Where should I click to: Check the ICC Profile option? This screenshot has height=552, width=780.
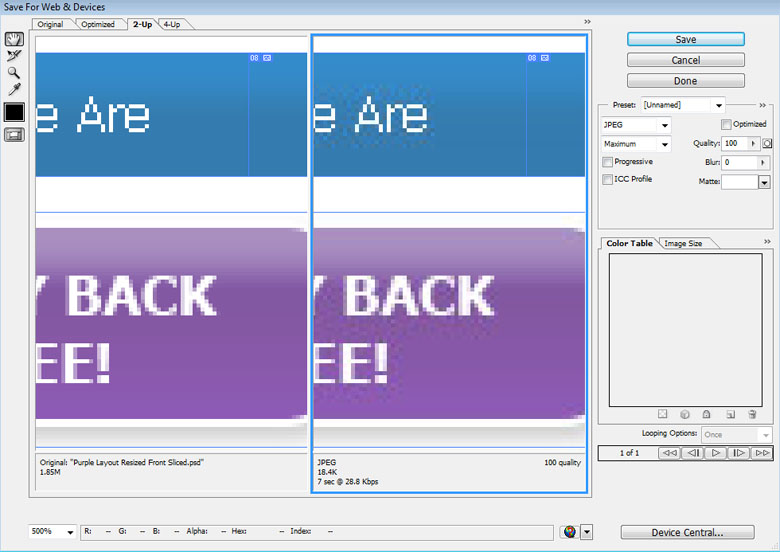[x=608, y=180]
